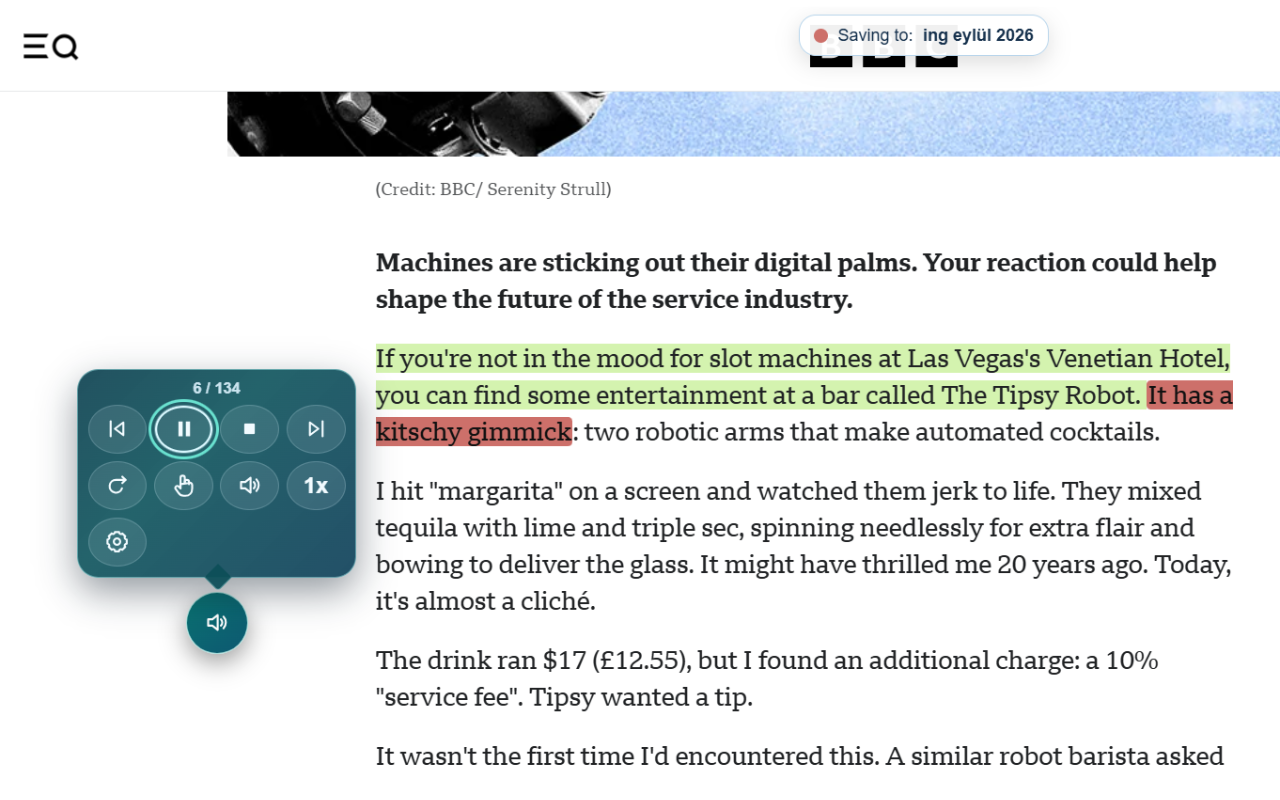Click the red highlighted 'kitschy gimmick' text
Image resolution: width=1280 pixels, height=800 pixels.
tap(474, 432)
